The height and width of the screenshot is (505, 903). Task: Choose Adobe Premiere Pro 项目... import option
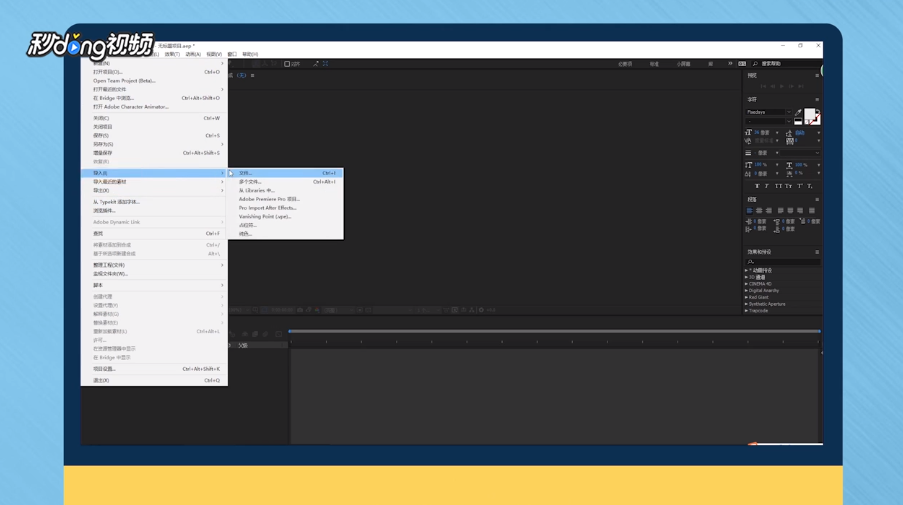pyautogui.click(x=286, y=199)
